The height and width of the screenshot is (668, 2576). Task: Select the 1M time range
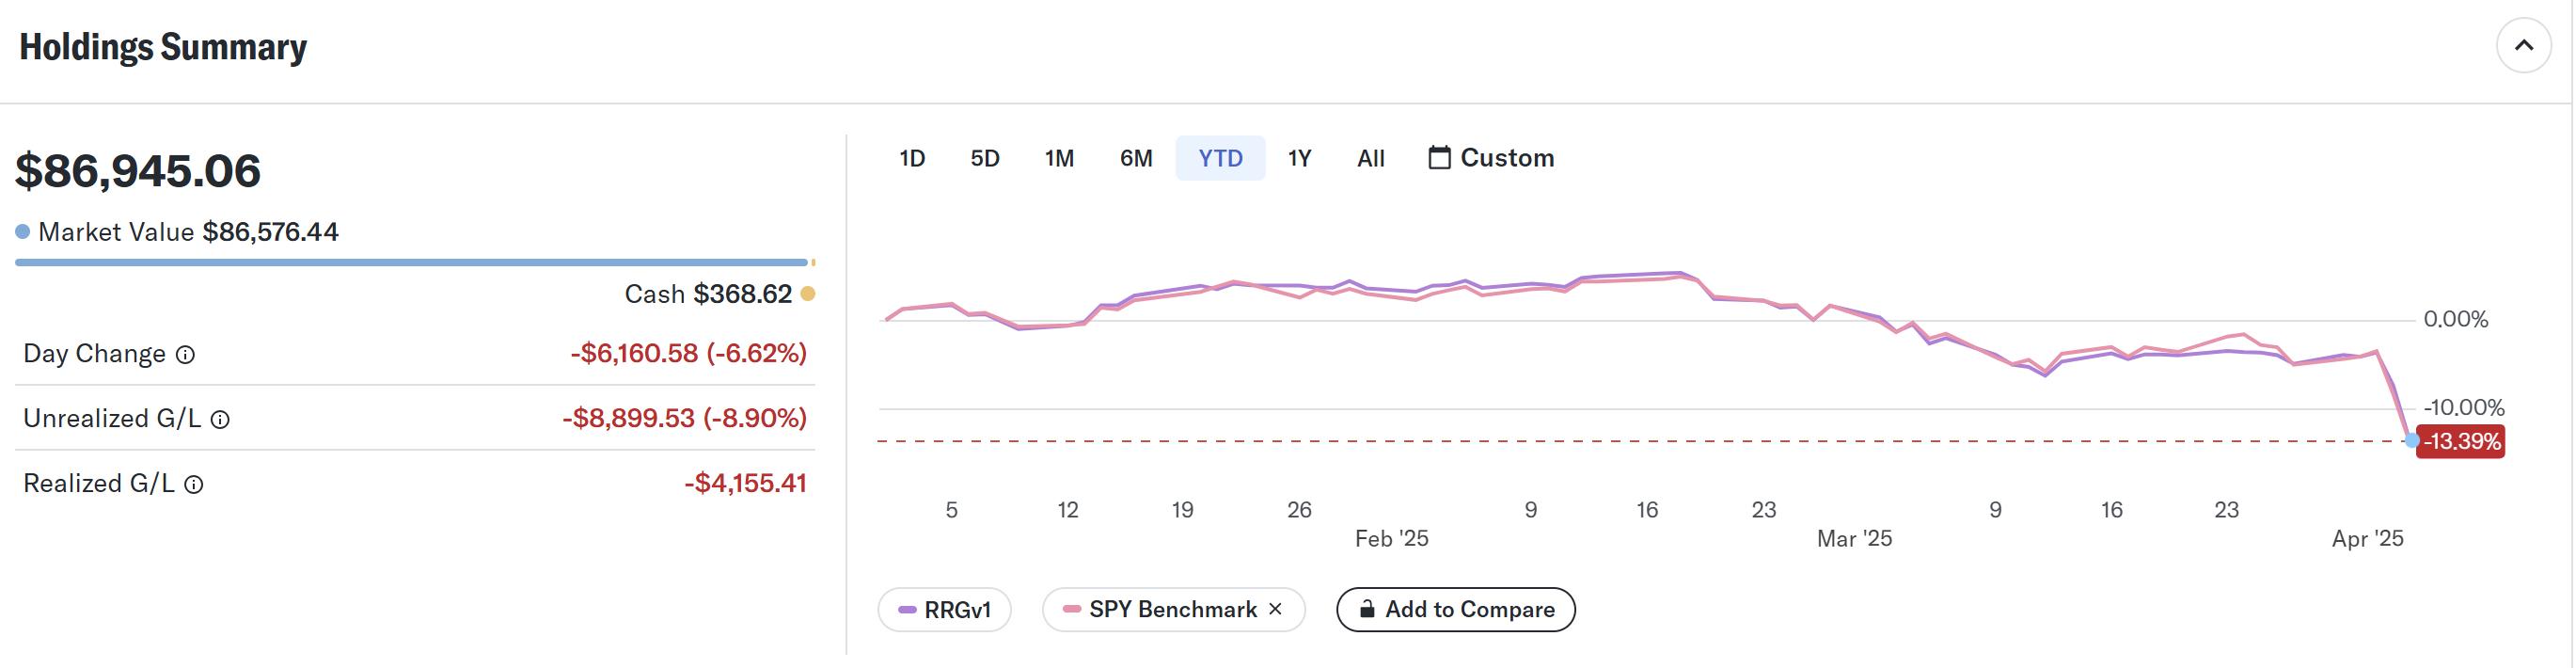point(1059,158)
